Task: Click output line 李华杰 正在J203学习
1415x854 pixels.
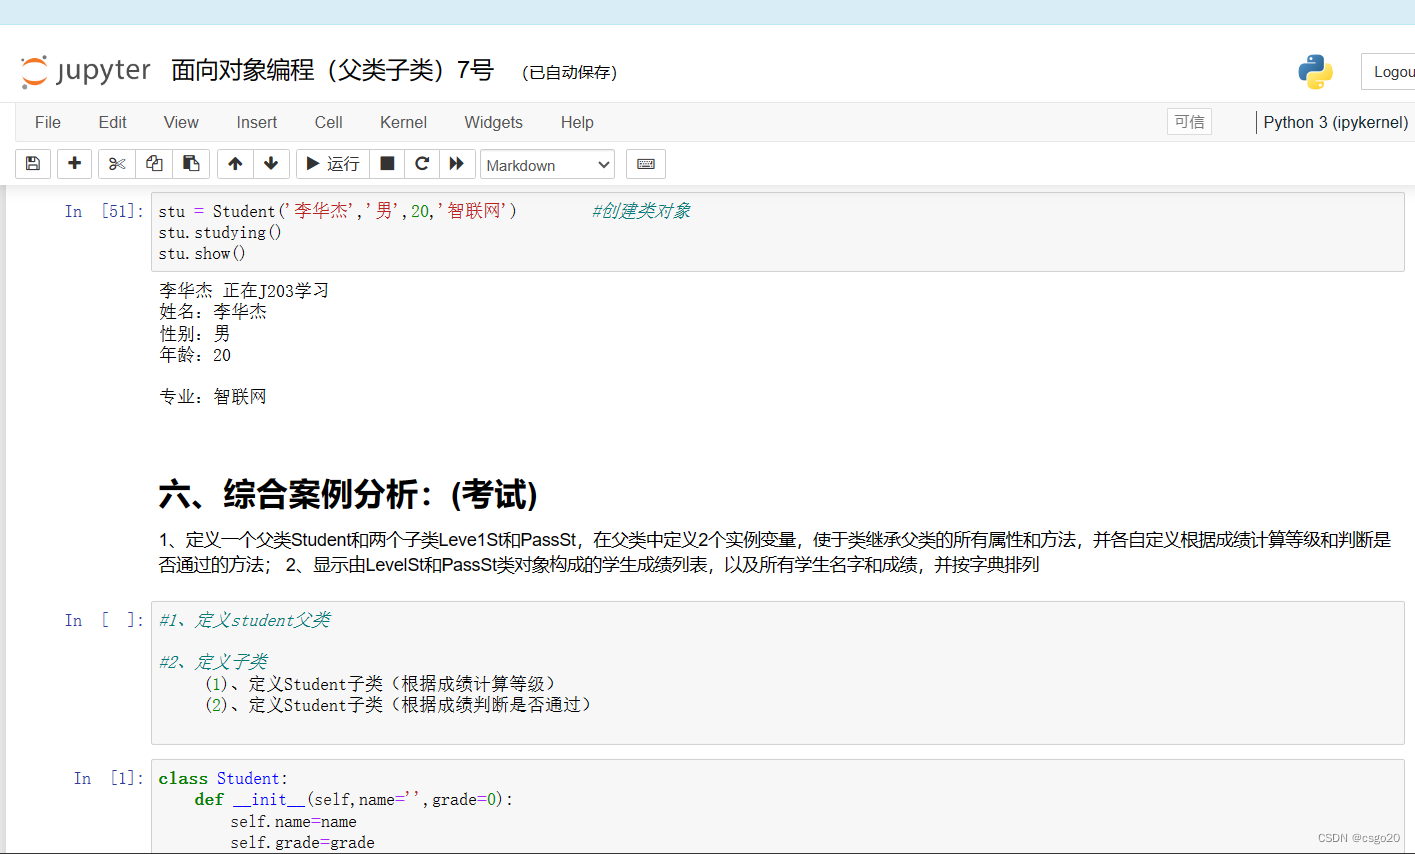Action: point(244,290)
